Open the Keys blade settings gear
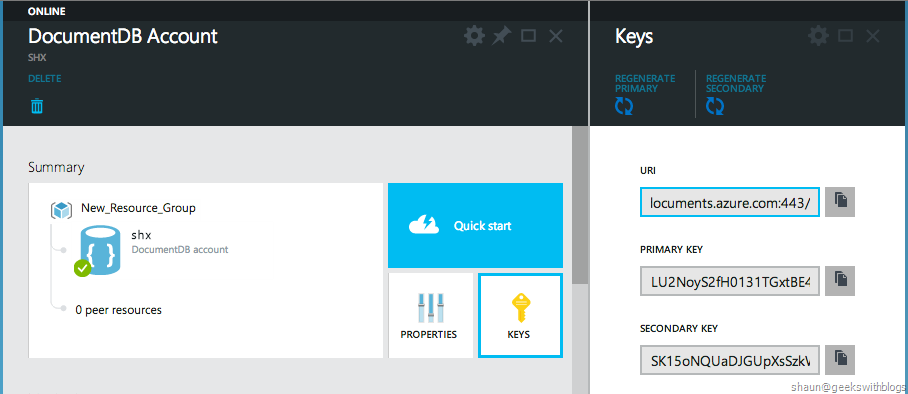 click(x=818, y=37)
